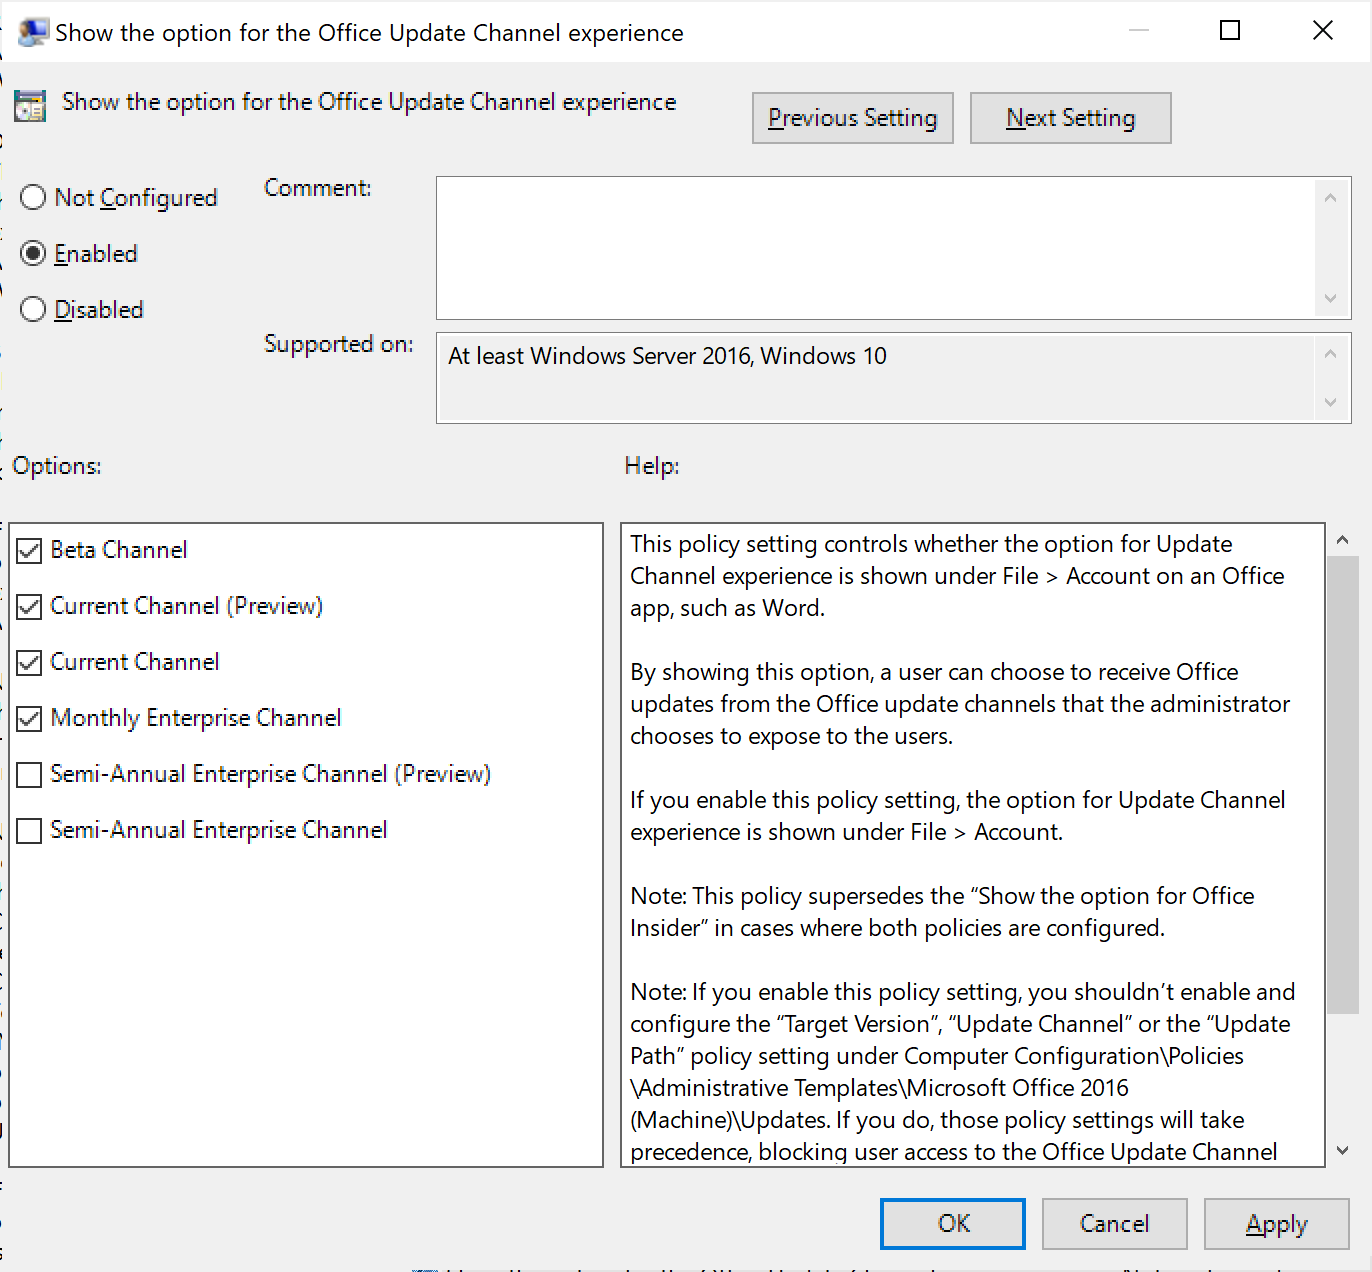1372x1272 pixels.
Task: Uncheck the Current Channel option
Action: pos(28,661)
